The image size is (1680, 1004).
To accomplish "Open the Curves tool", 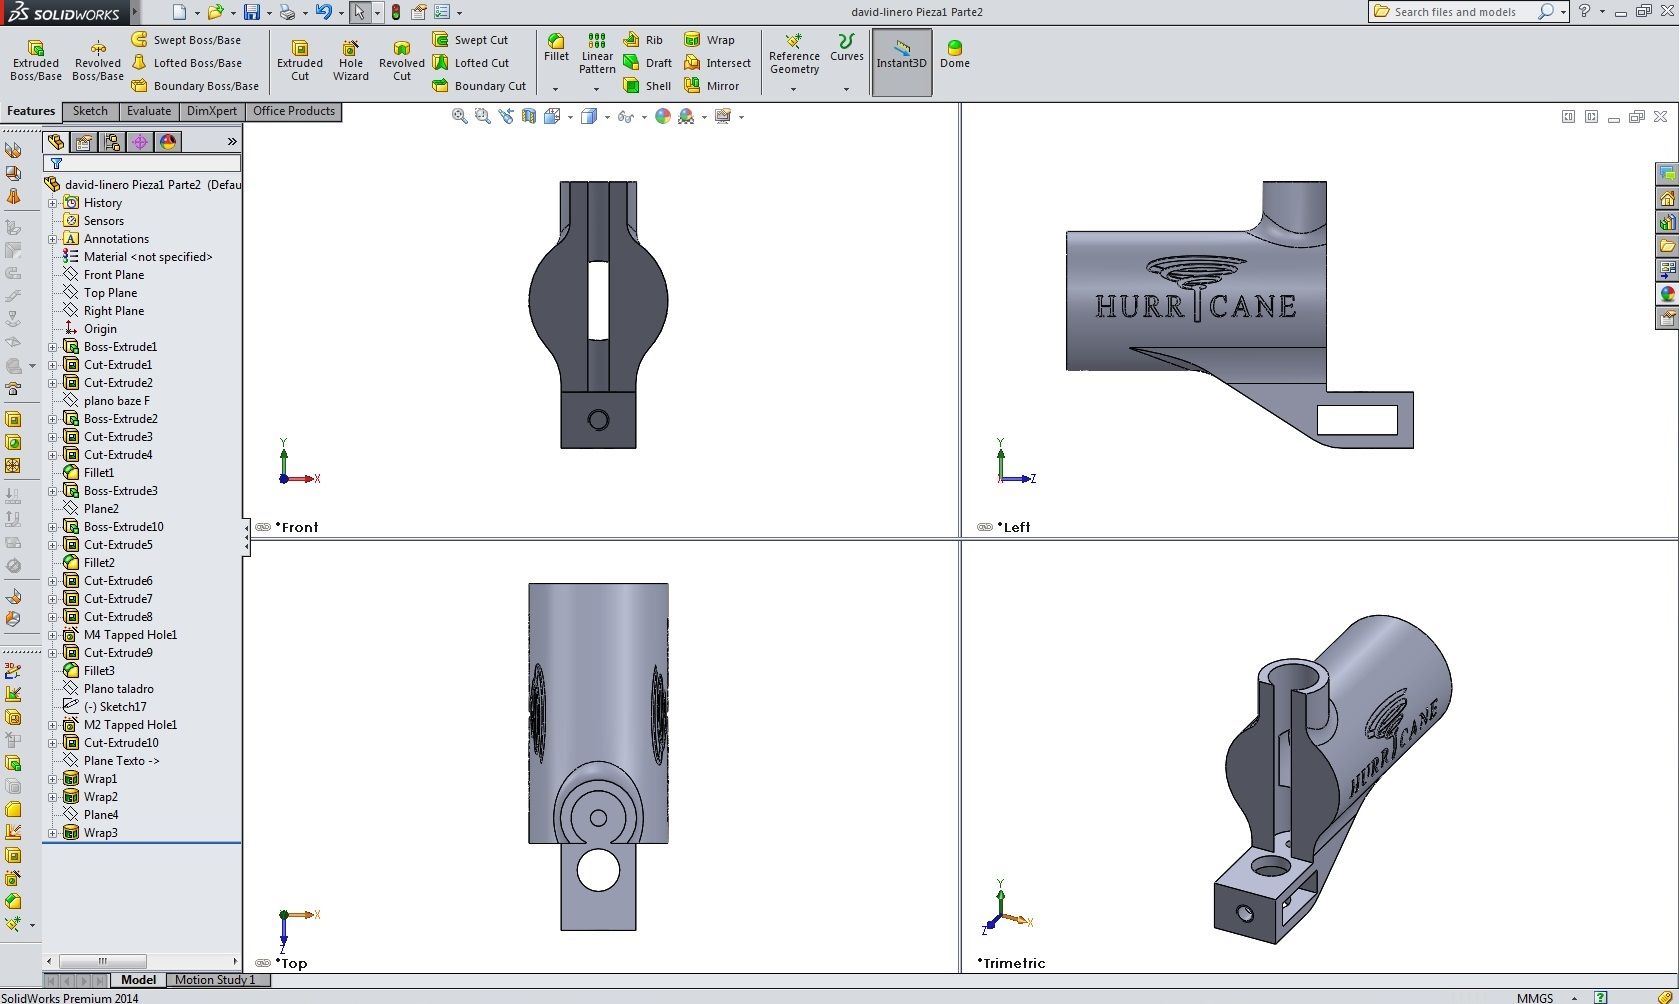I will [x=846, y=48].
